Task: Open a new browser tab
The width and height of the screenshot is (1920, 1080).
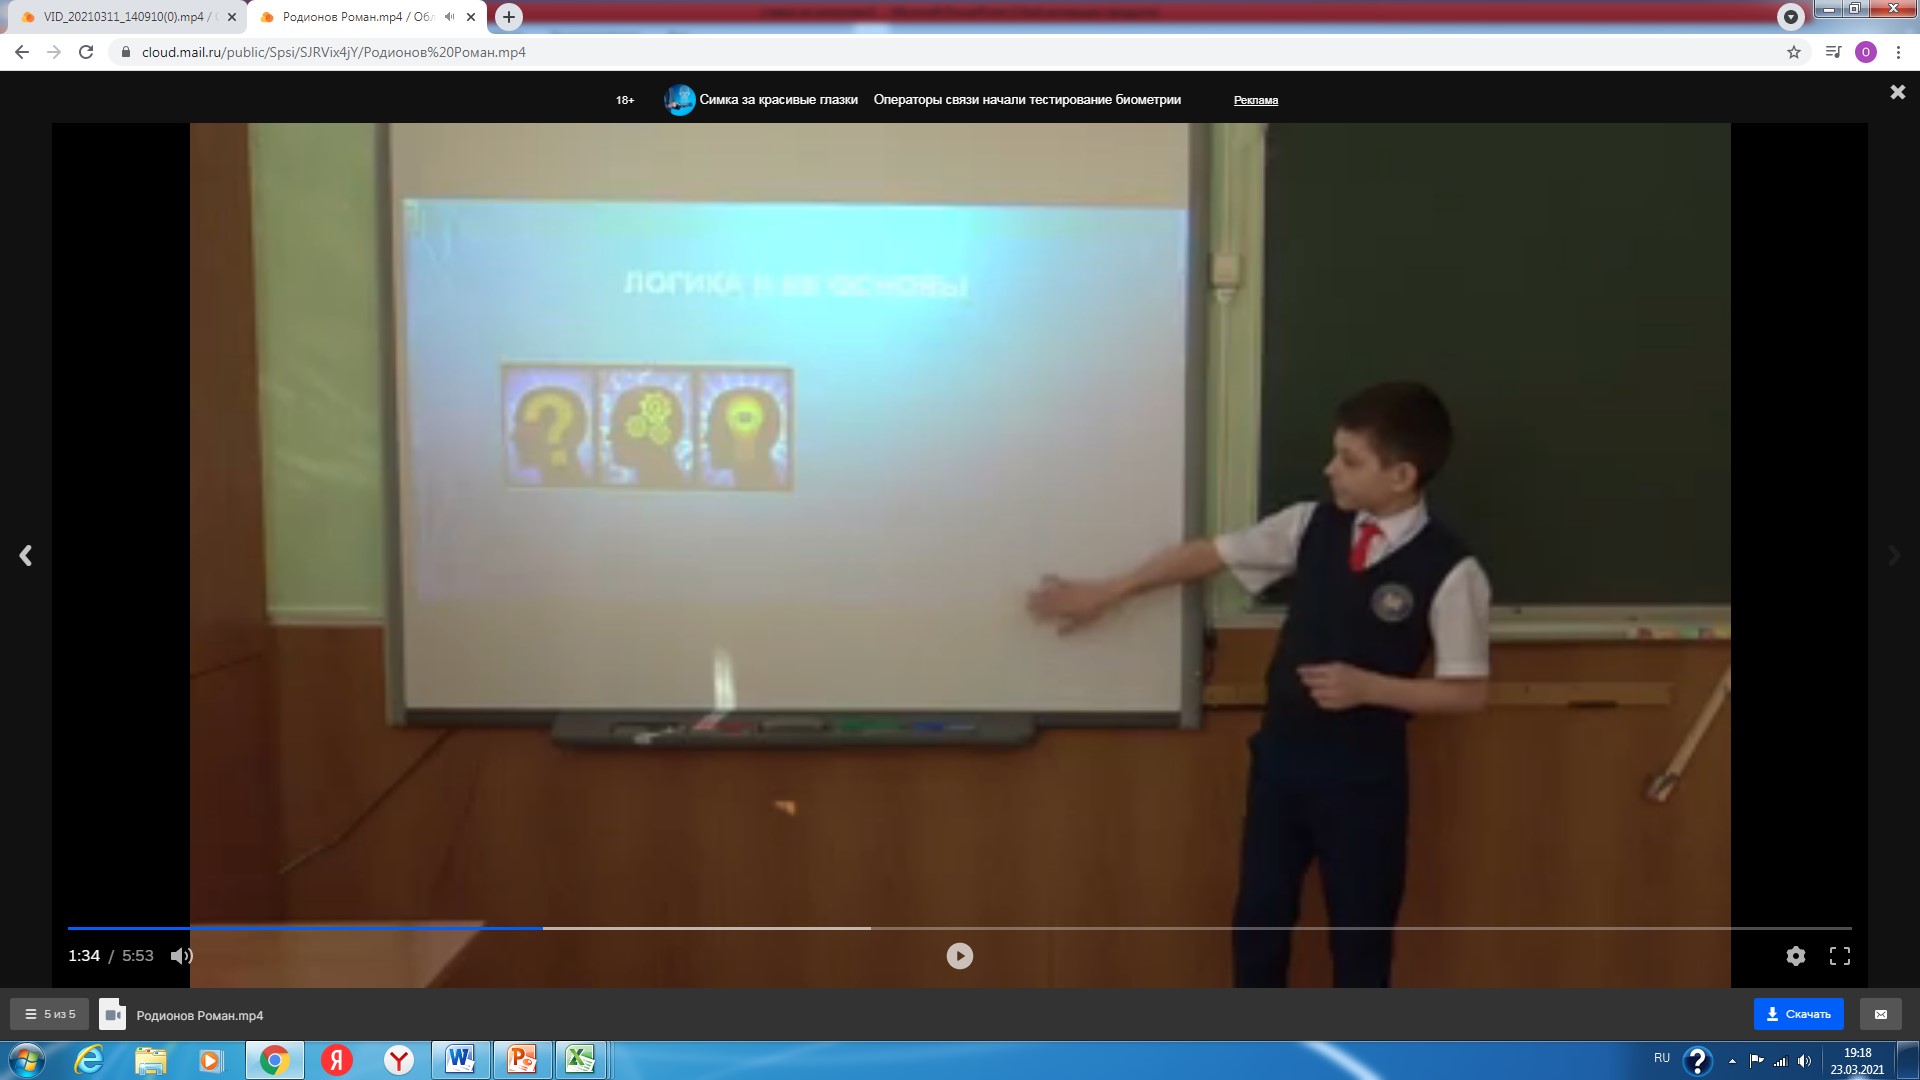Action: (x=509, y=17)
